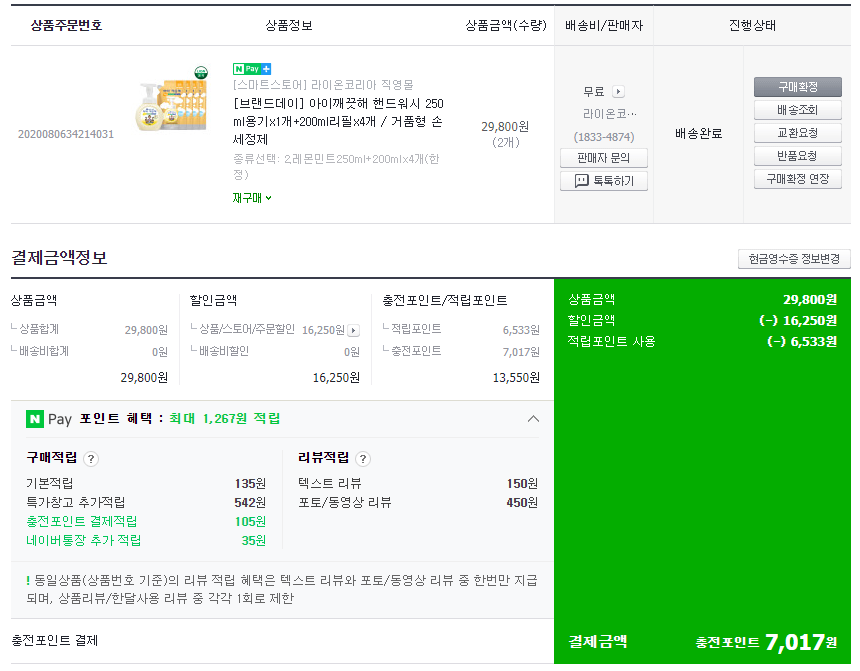The image size is (860, 671).
Task: Click the N Pay plus badge icon
Action: coord(252,69)
